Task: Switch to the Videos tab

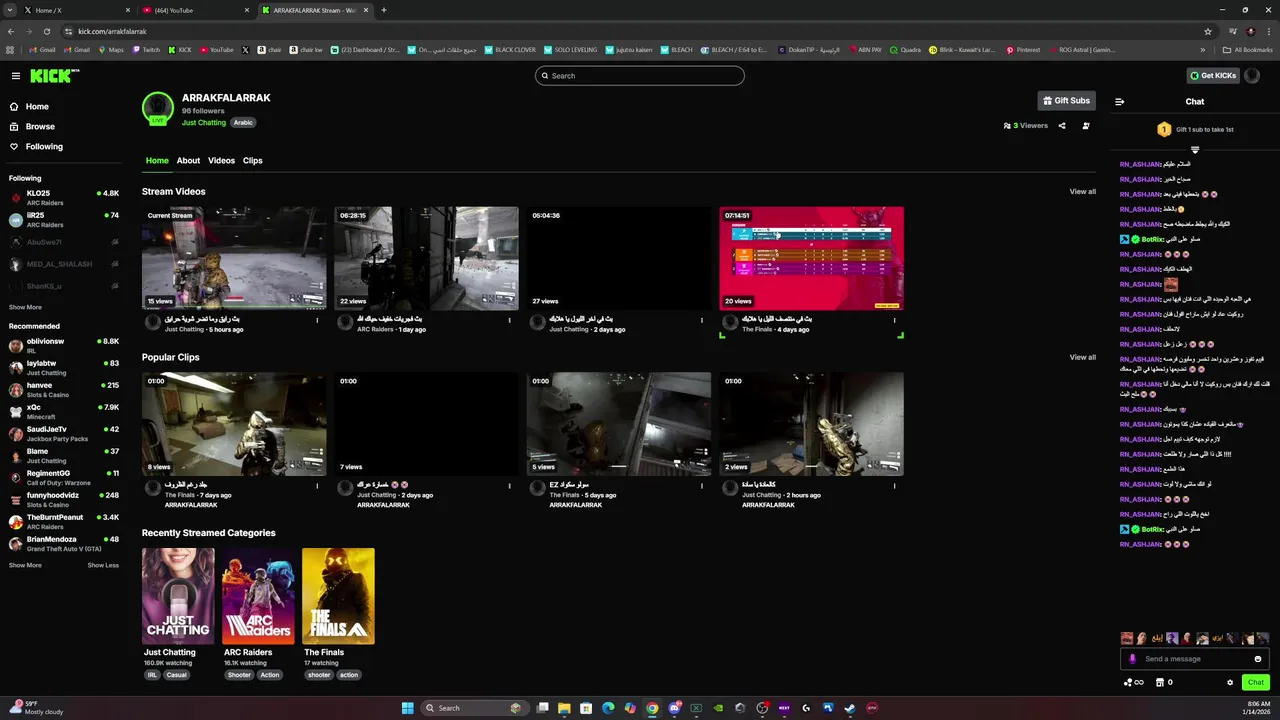Action: pyautogui.click(x=221, y=161)
